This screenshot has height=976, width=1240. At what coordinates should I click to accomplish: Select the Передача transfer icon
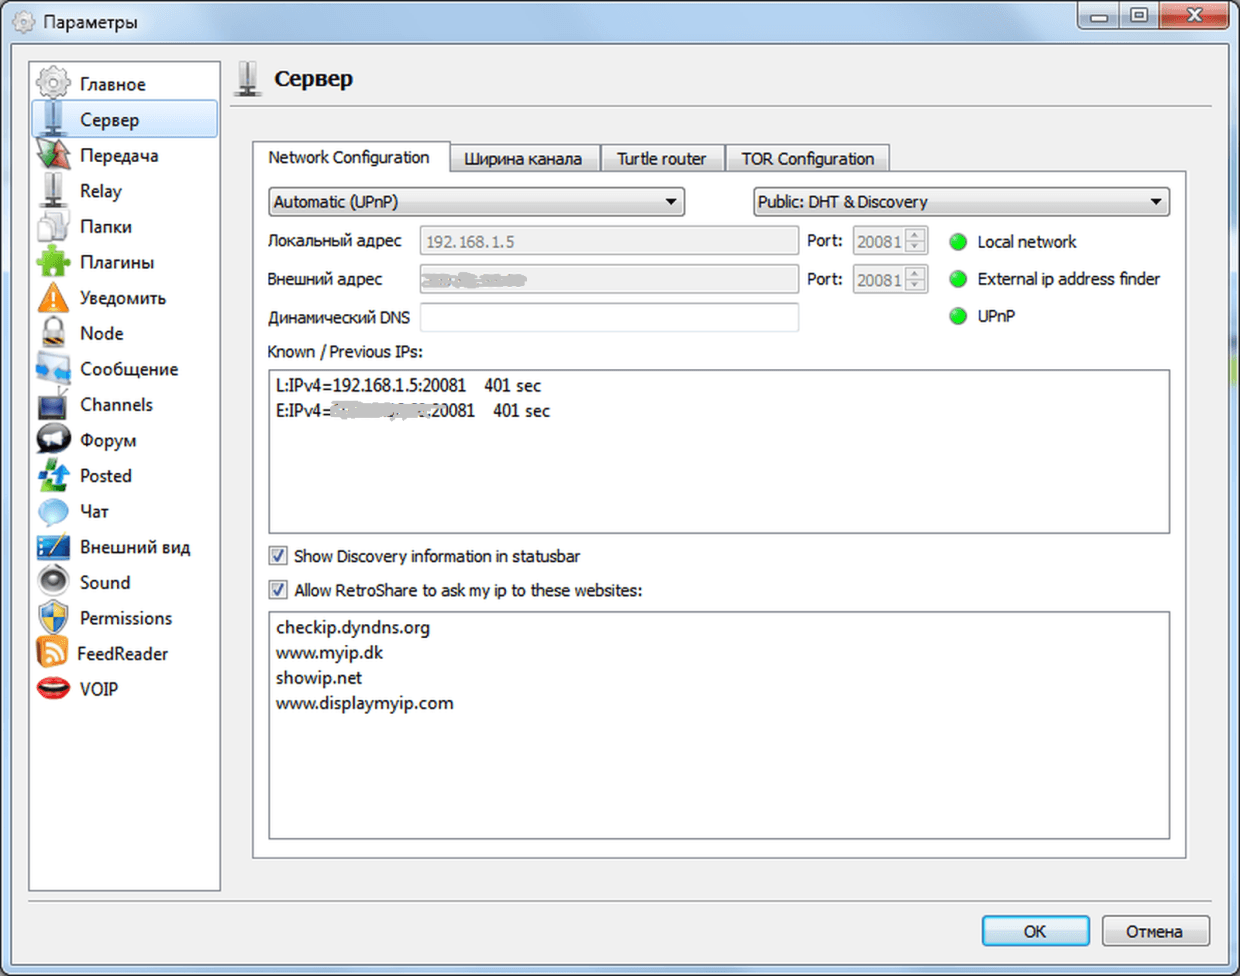pos(53,155)
